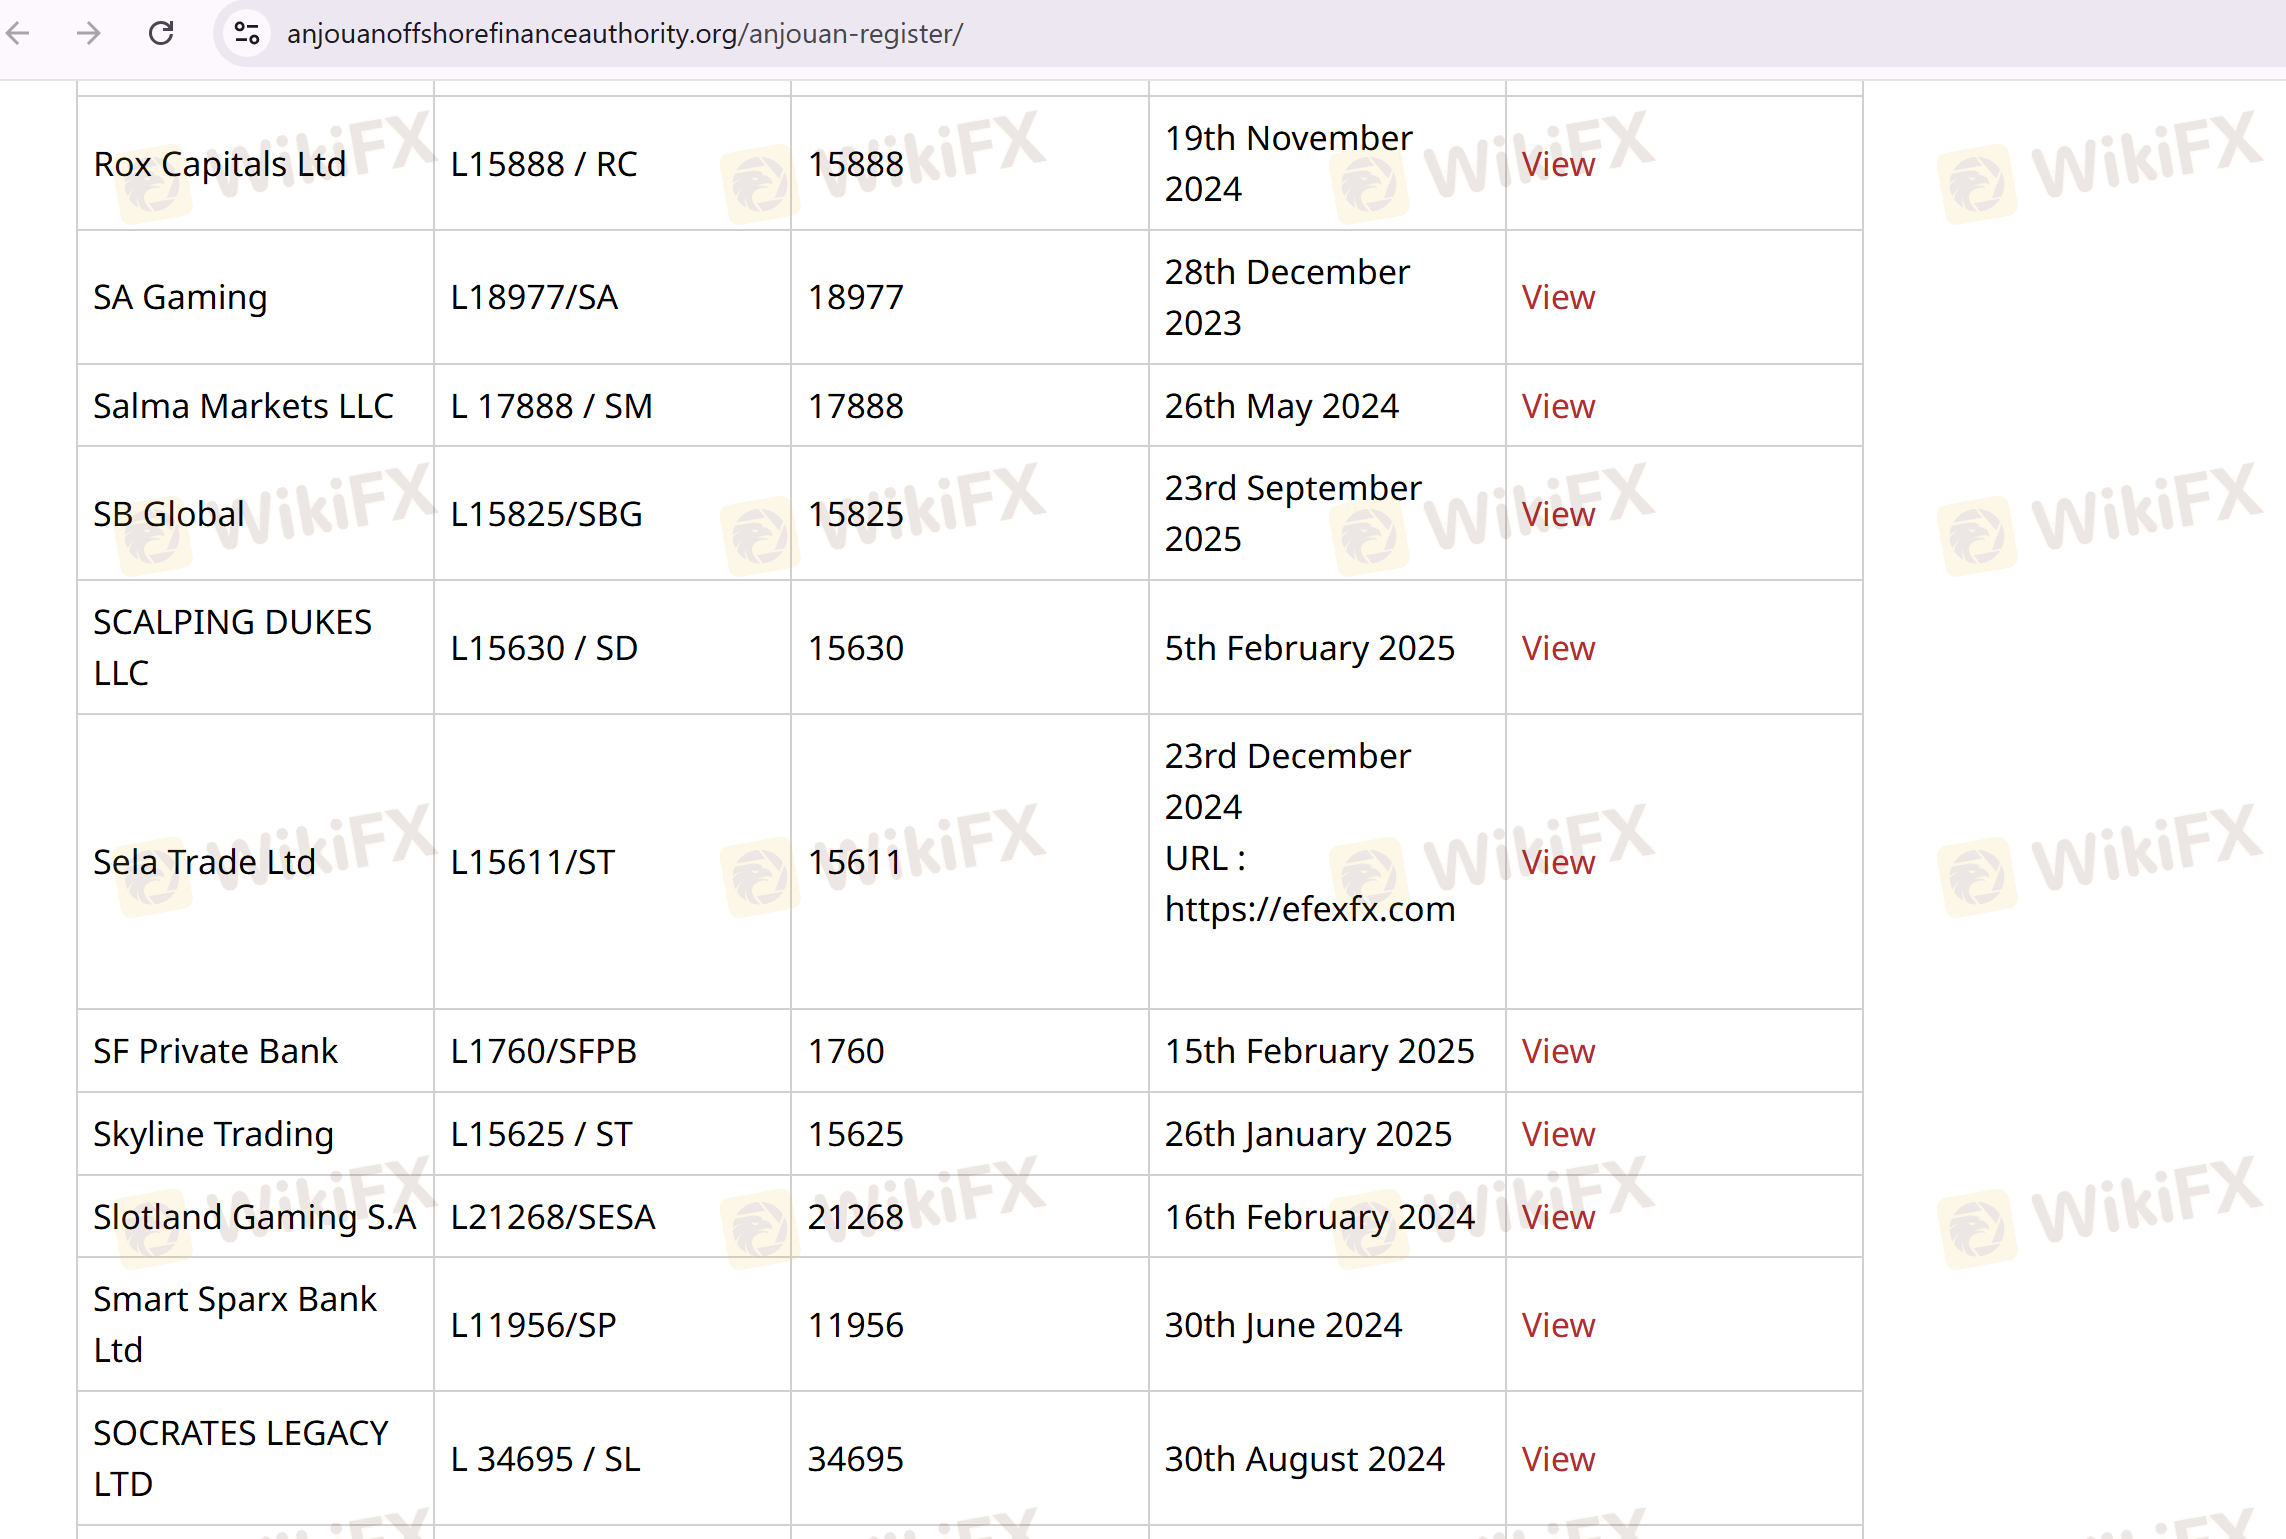Select license code 'L15625 / ST'

(542, 1134)
